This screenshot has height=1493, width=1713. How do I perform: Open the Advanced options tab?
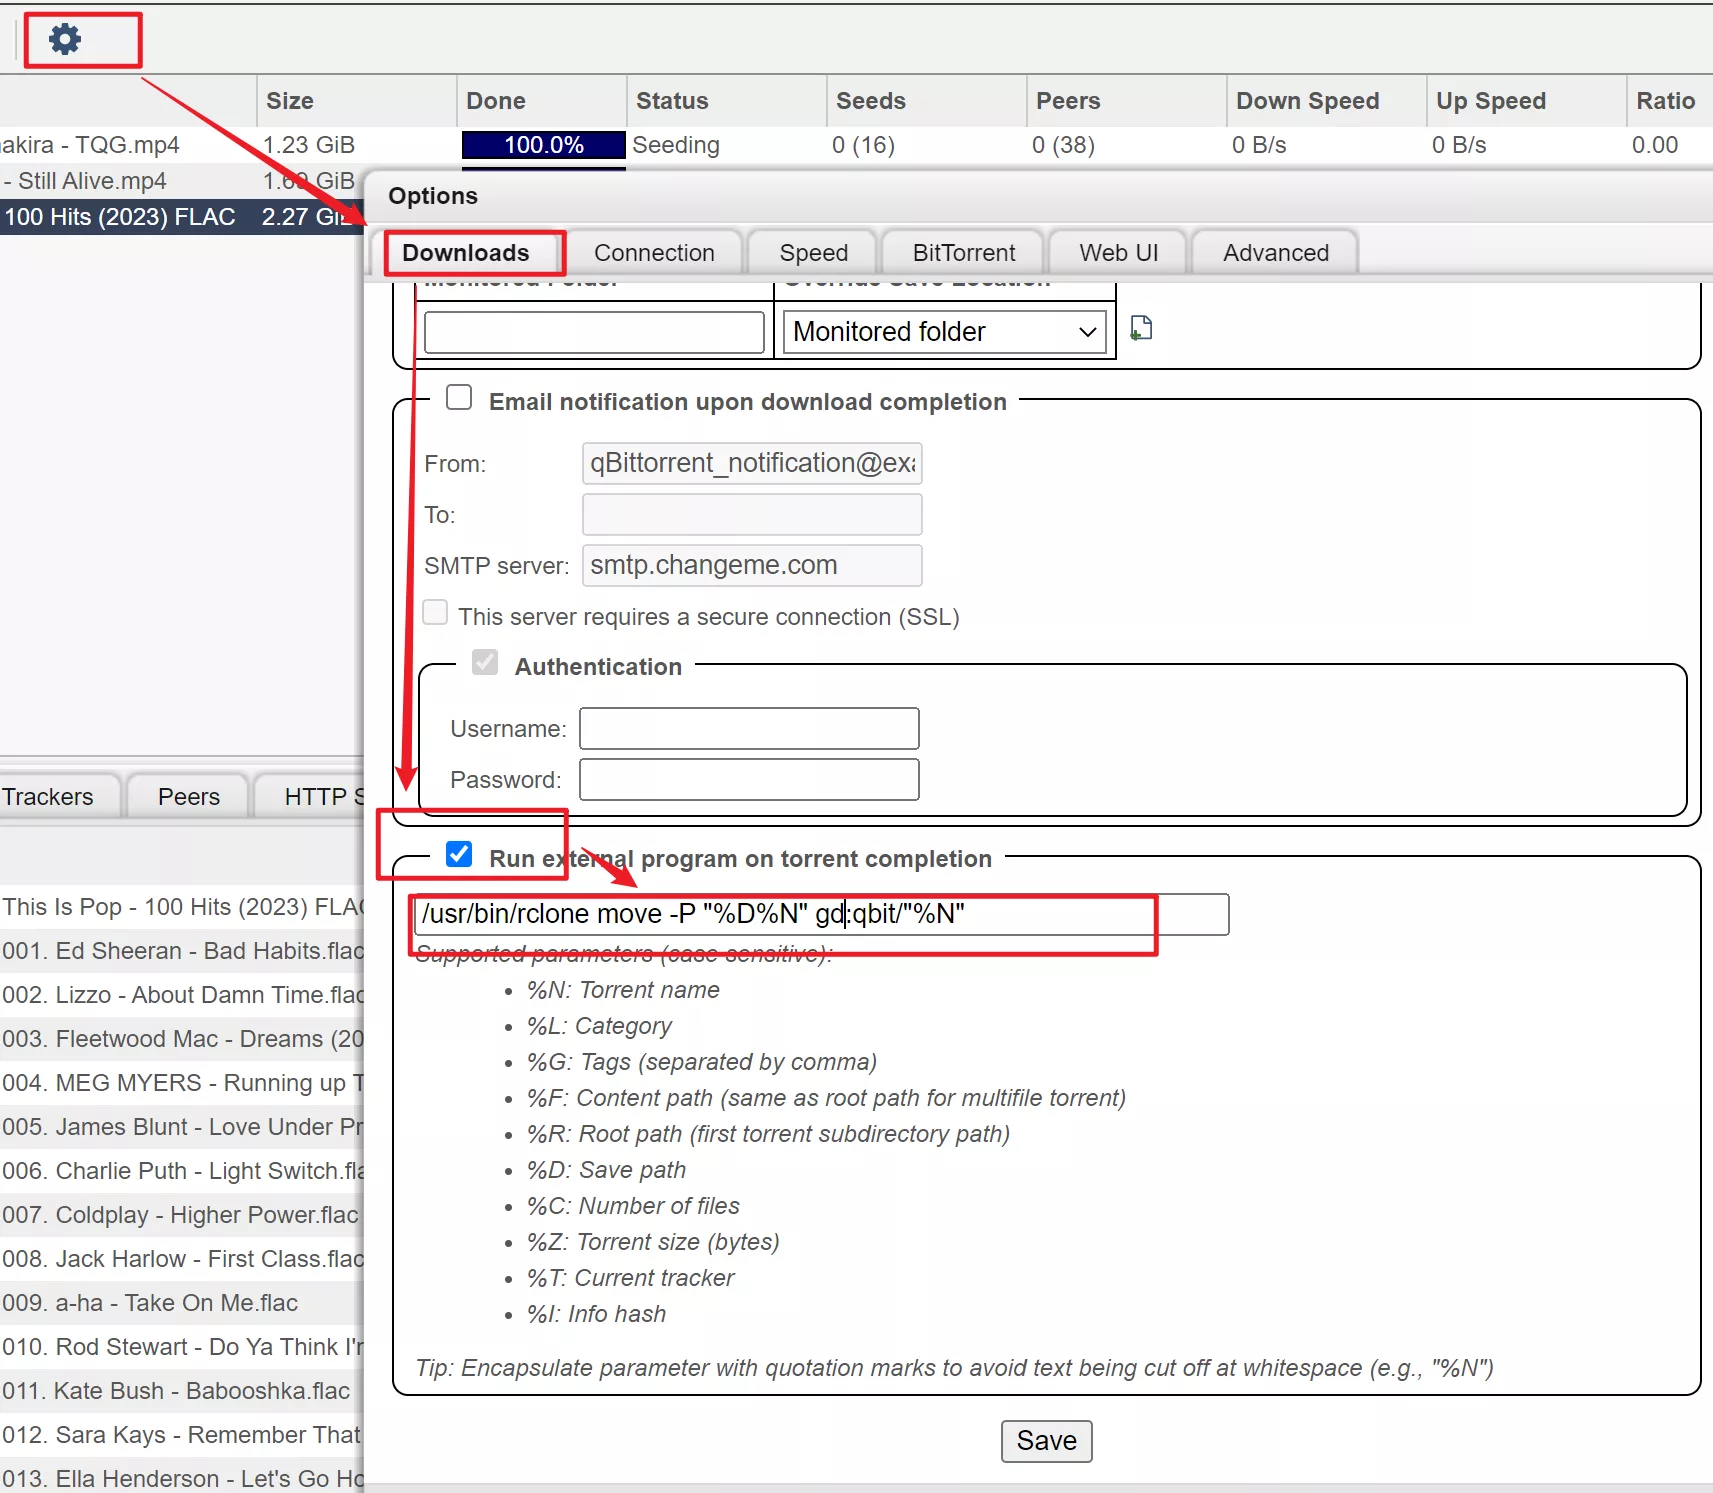coord(1275,253)
